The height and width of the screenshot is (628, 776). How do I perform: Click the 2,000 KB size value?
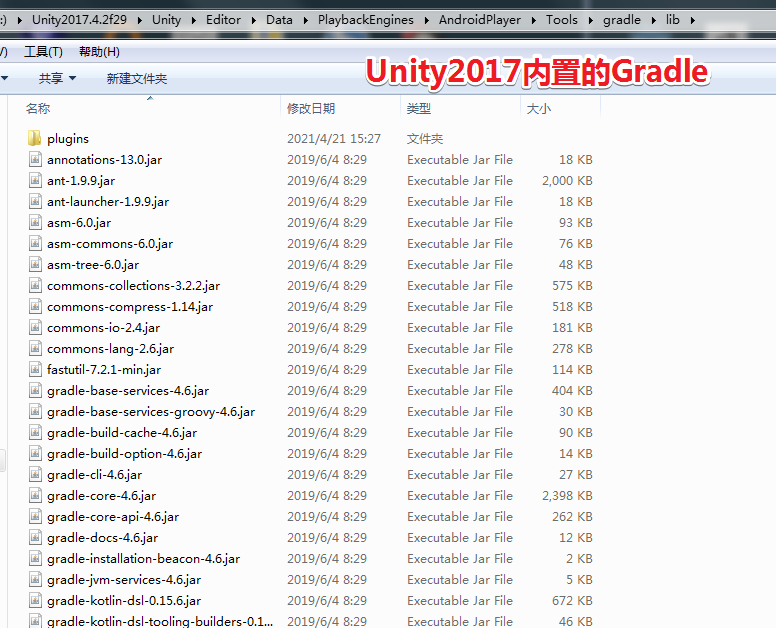567,181
